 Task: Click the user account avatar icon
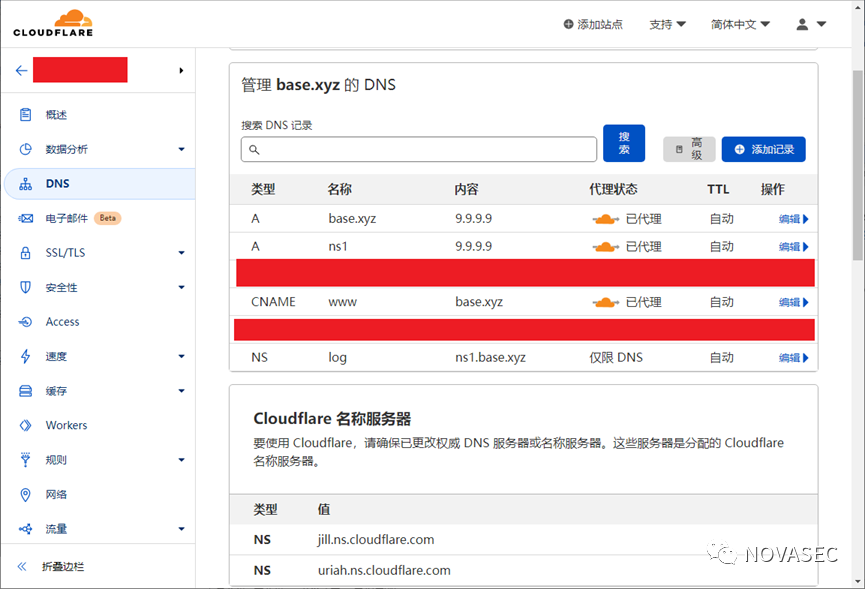[x=802, y=24]
